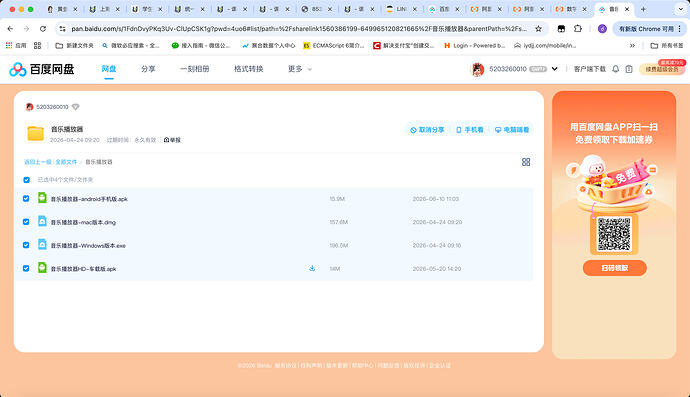The image size is (690, 397).
Task: Click the Baidu Netdisk logo
Action: coord(42,69)
